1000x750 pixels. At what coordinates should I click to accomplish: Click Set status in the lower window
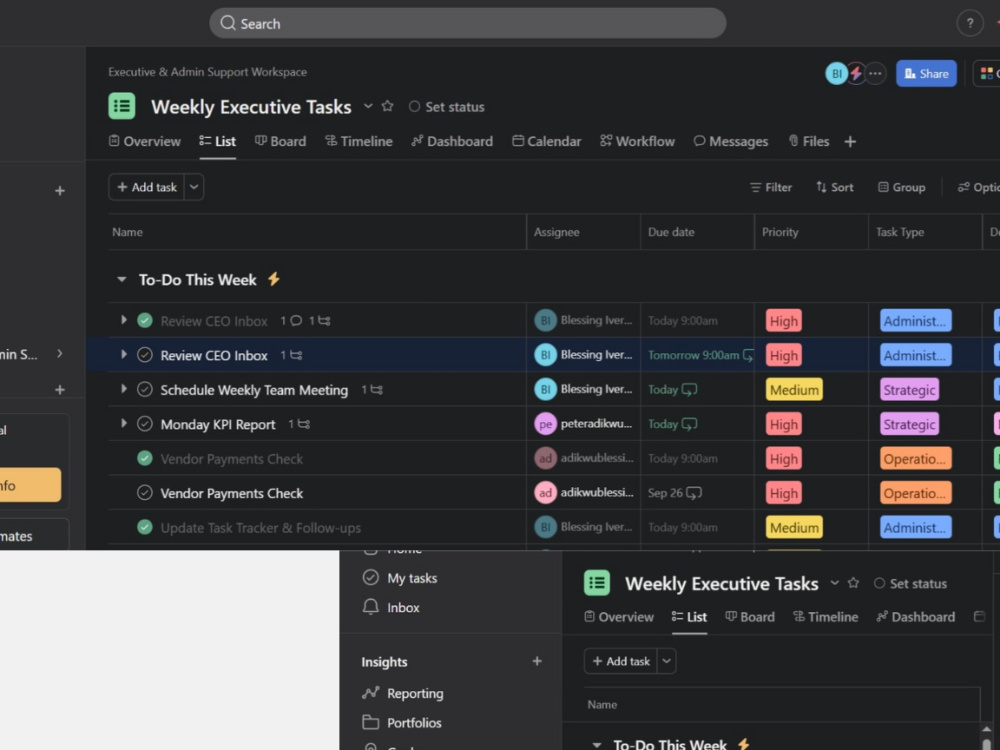(x=910, y=584)
